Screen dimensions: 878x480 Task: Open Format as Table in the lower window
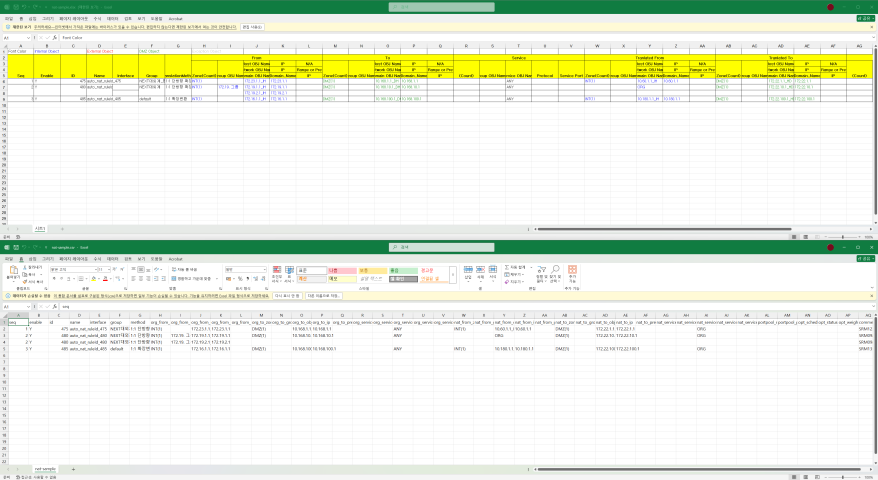(289, 273)
